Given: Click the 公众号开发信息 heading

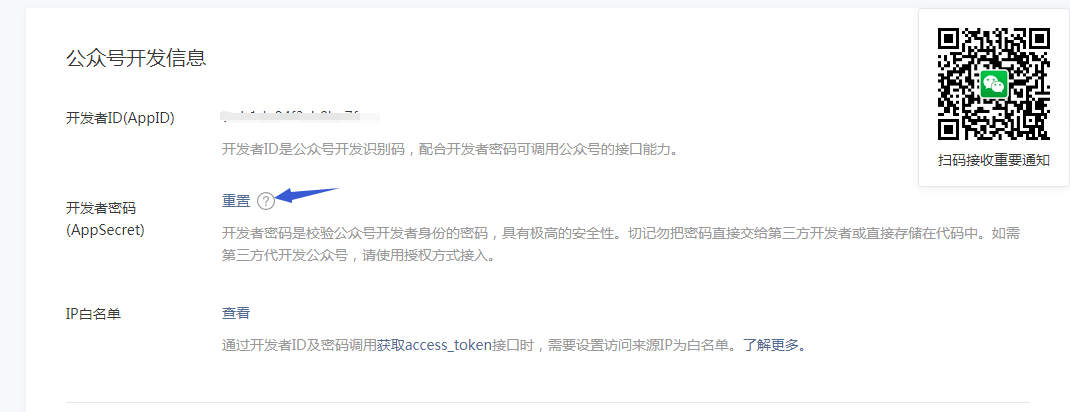Looking at the screenshot, I should coord(136,58).
